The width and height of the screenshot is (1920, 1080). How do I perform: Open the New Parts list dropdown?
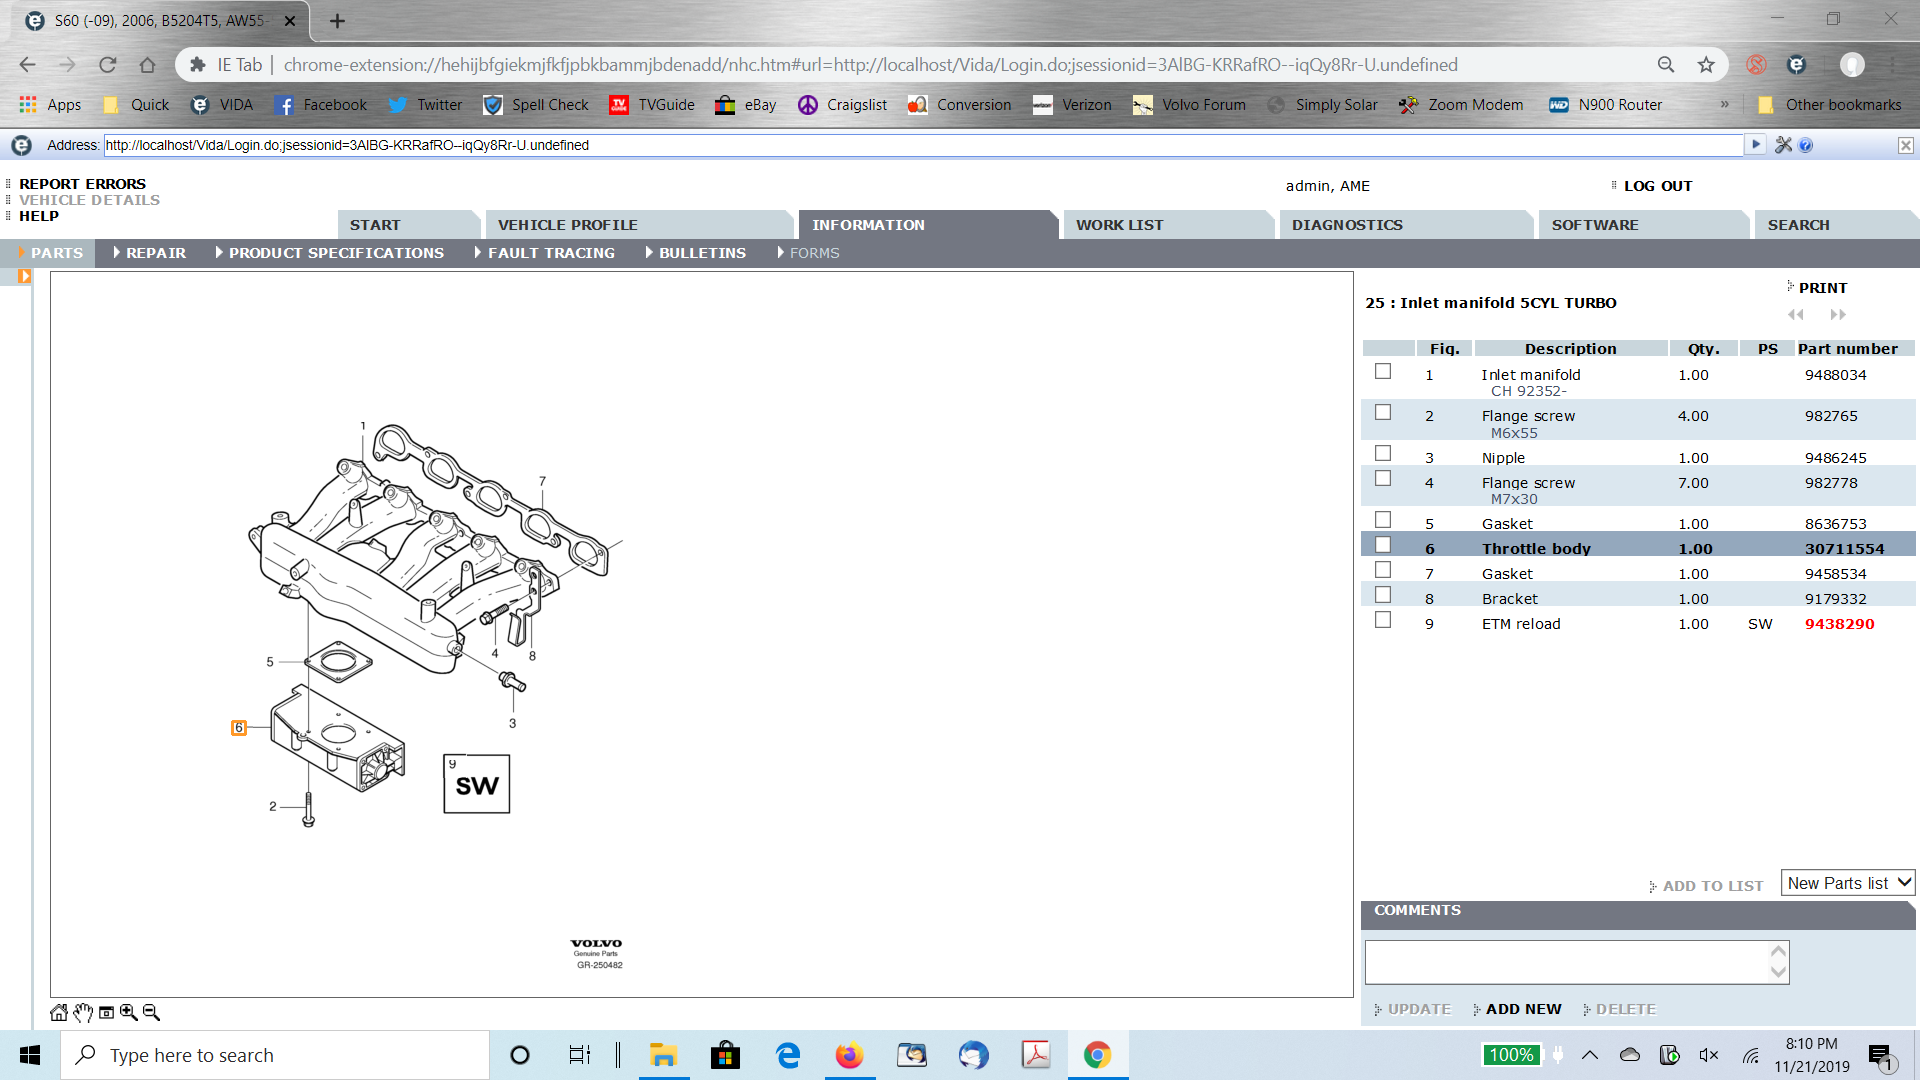pyautogui.click(x=1848, y=883)
